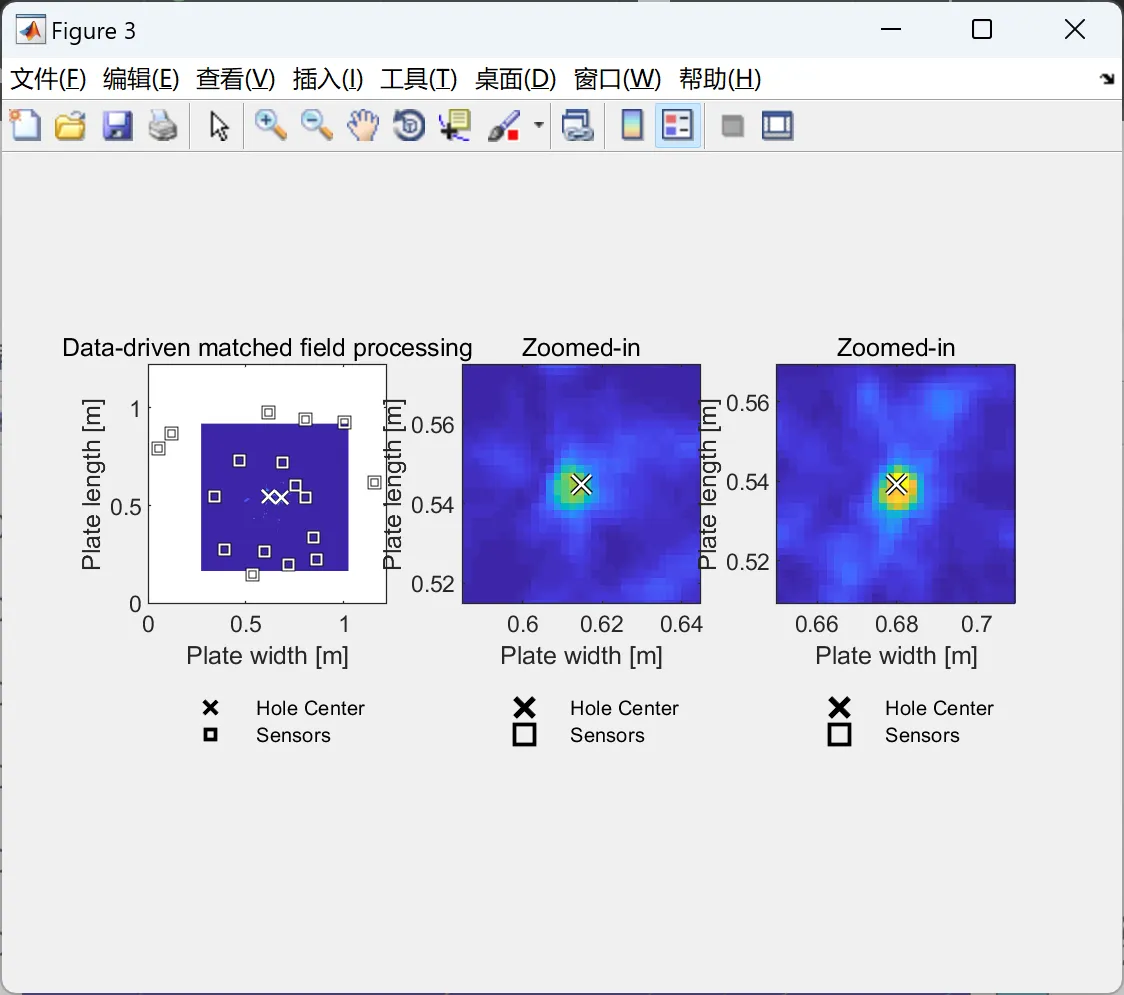The height and width of the screenshot is (995, 1124).
Task: Enable the Data Cursor tool
Action: coord(455,126)
